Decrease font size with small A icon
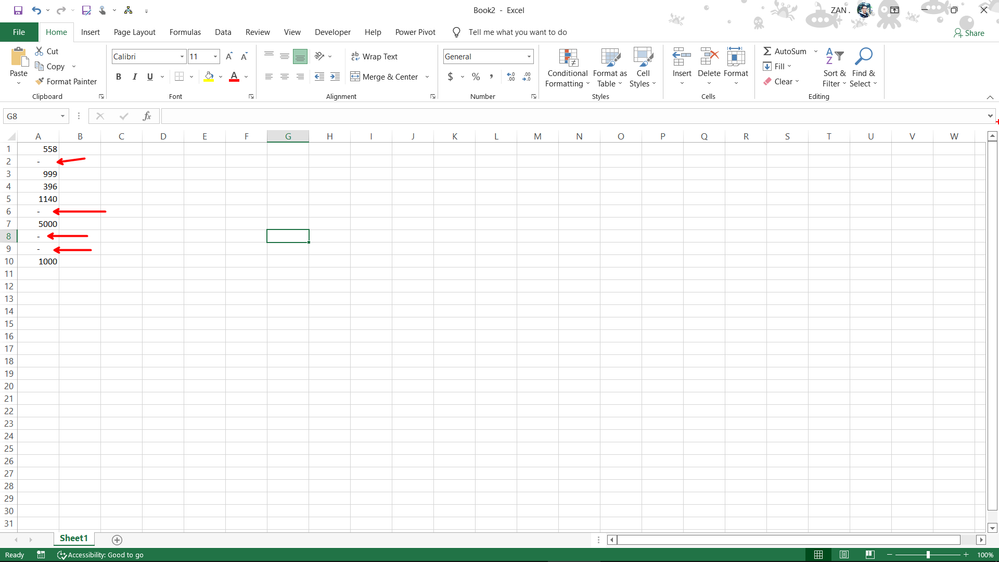The image size is (999, 562). coord(244,57)
